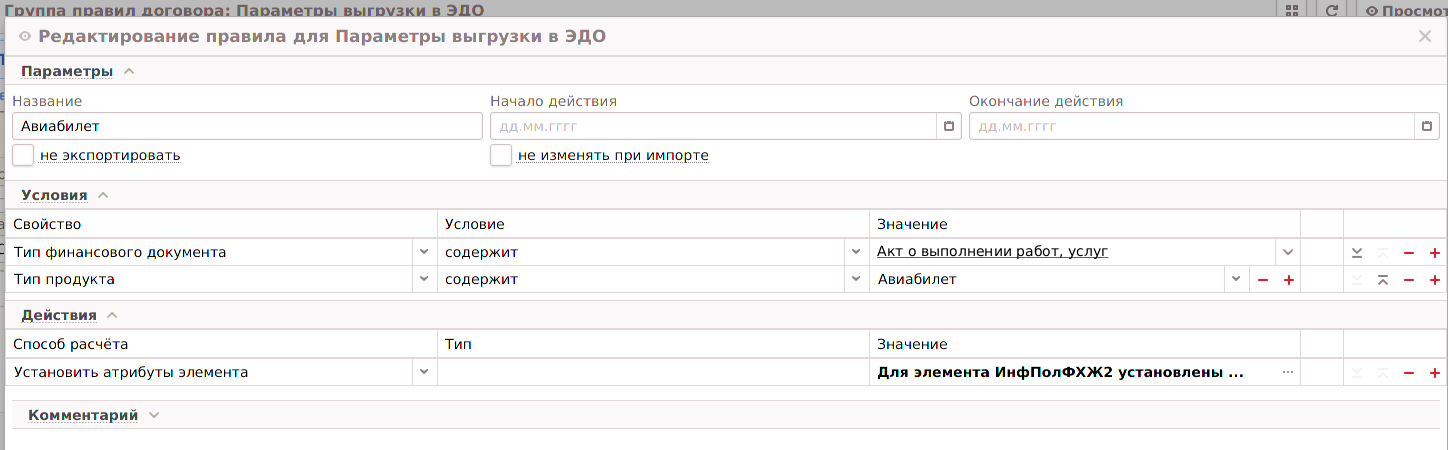Collapse the Условия section

103,195
